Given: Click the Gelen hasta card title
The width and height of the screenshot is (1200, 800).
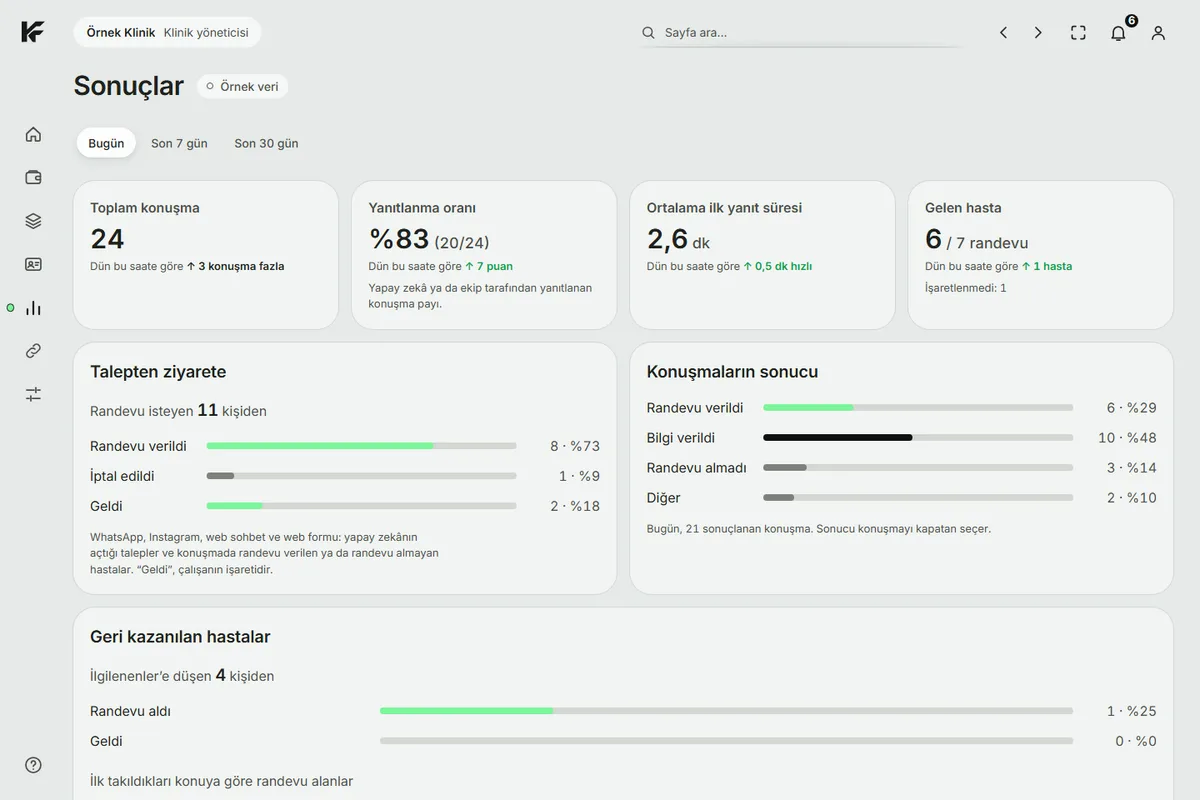Looking at the screenshot, I should pyautogui.click(x=963, y=208).
